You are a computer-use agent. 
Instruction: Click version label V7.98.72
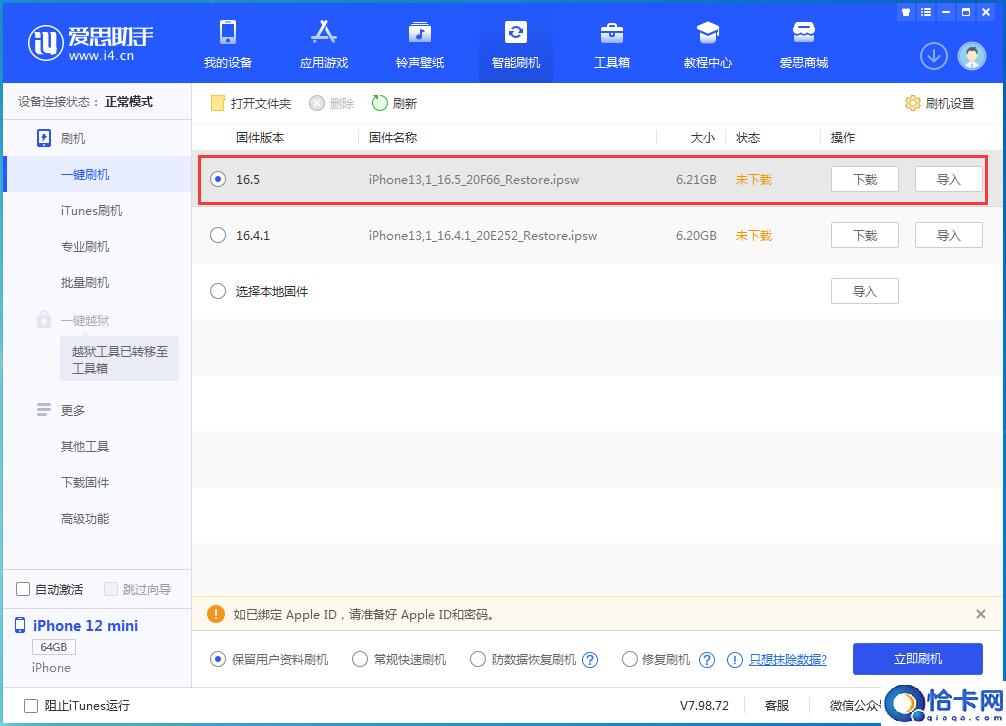pos(704,705)
